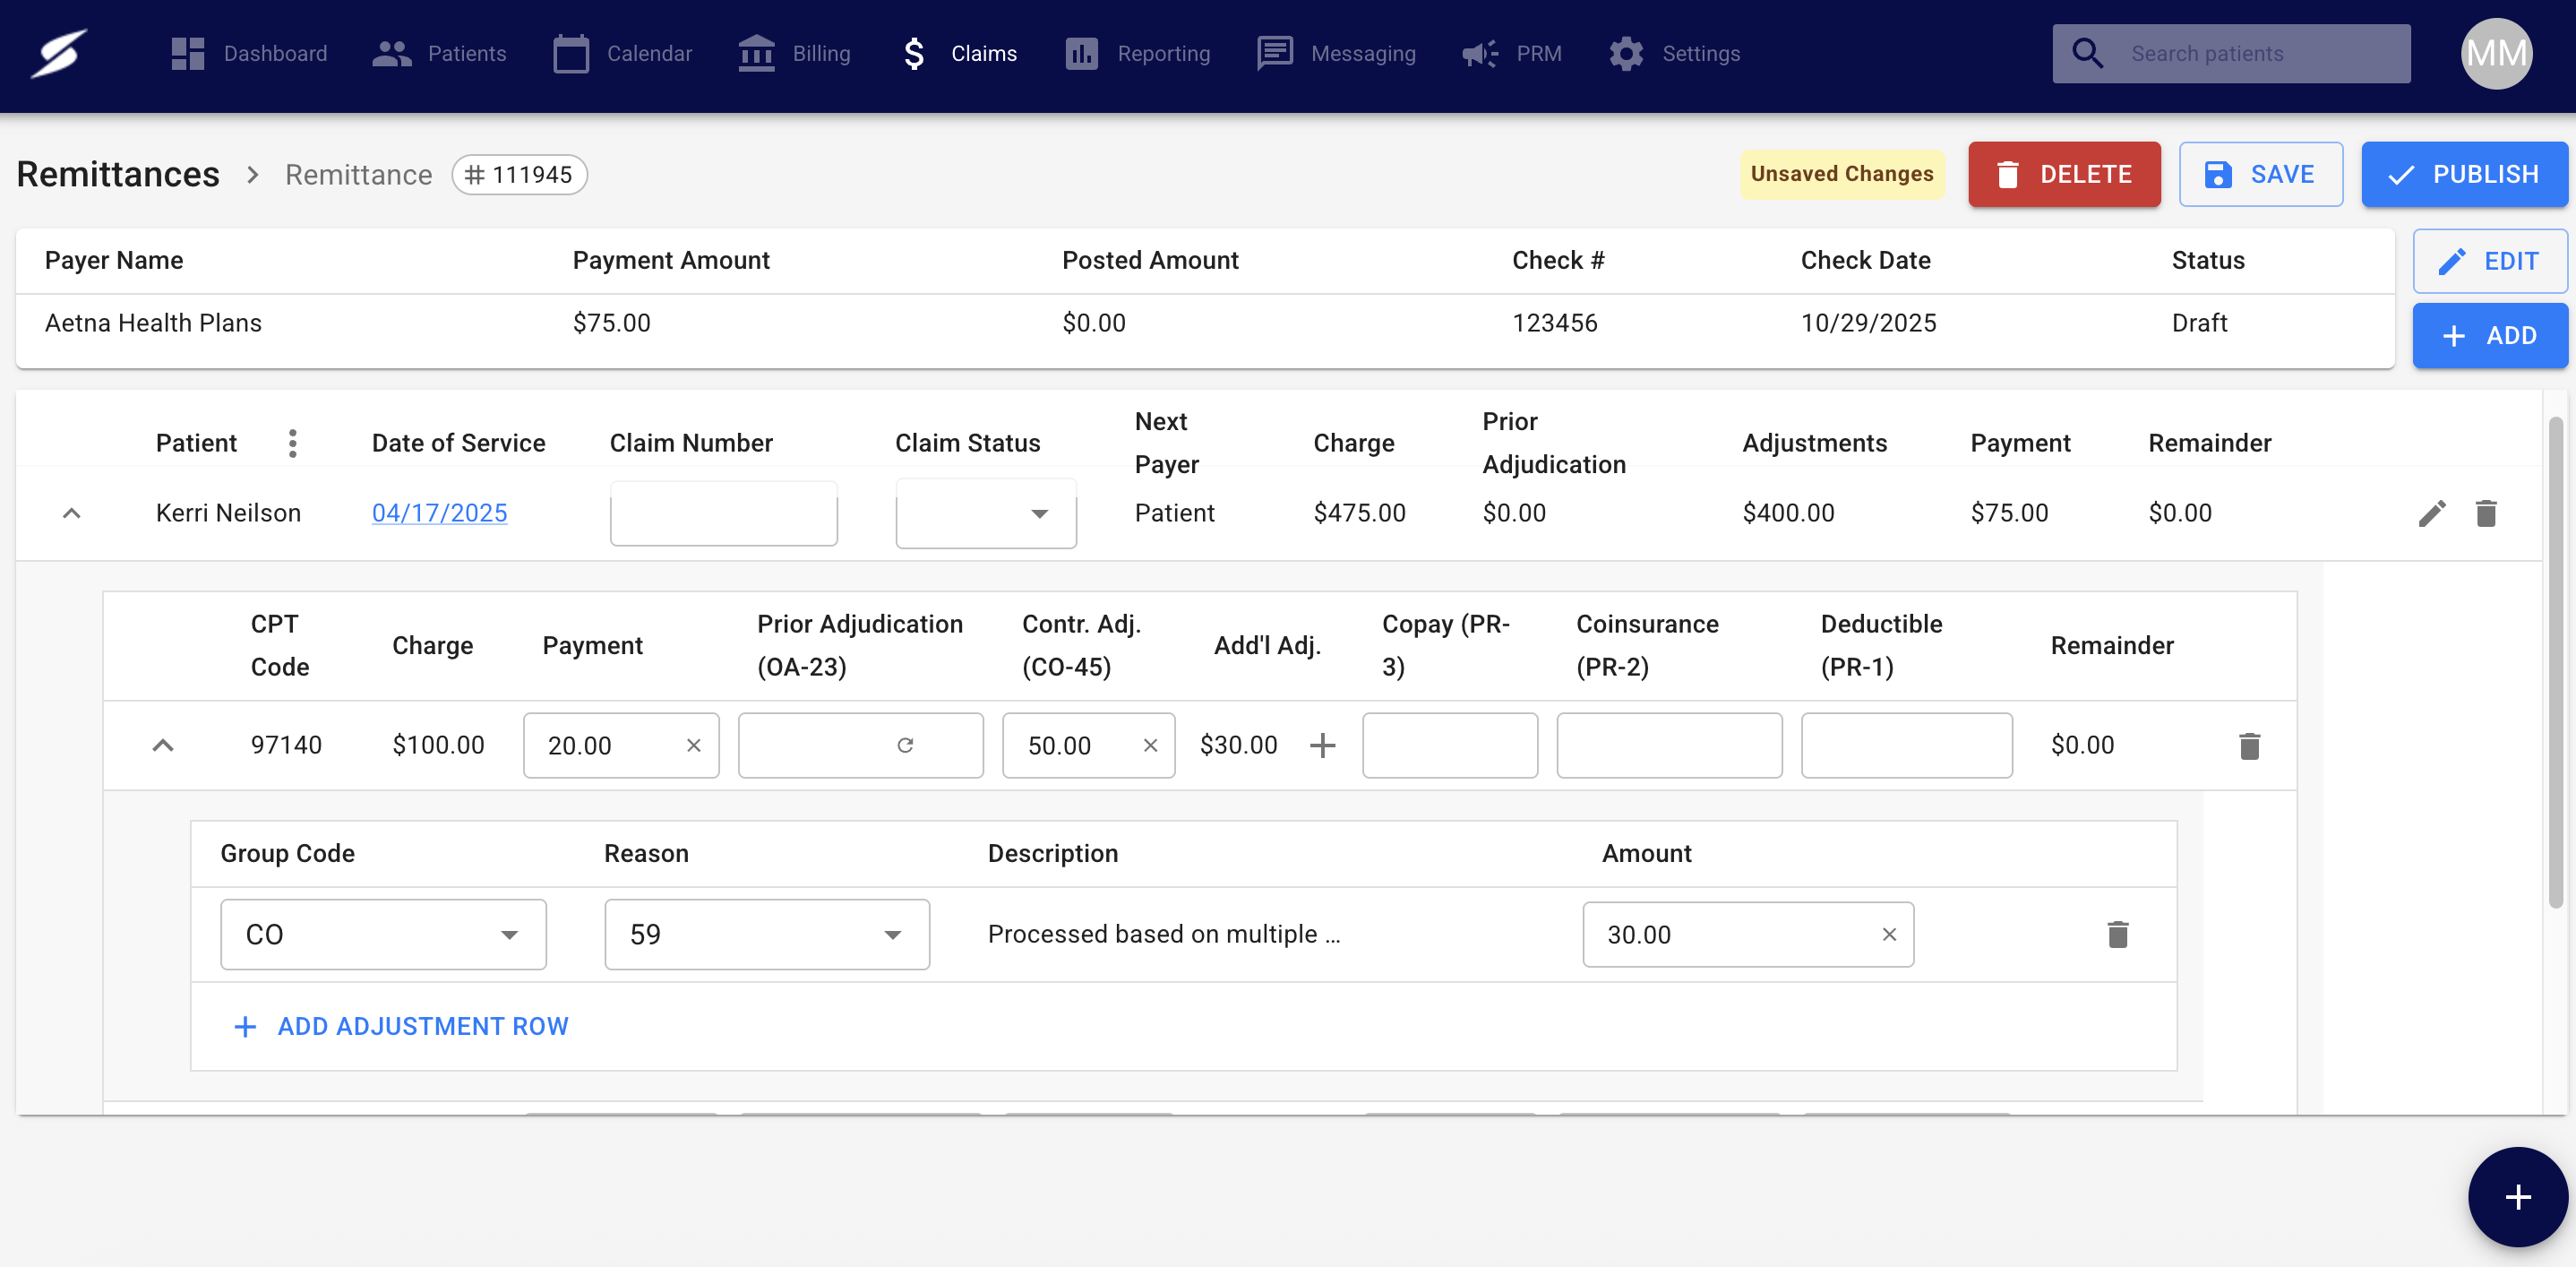Click pencil icon on Kerri Neilson row
2576x1267 pixels.
click(2431, 513)
